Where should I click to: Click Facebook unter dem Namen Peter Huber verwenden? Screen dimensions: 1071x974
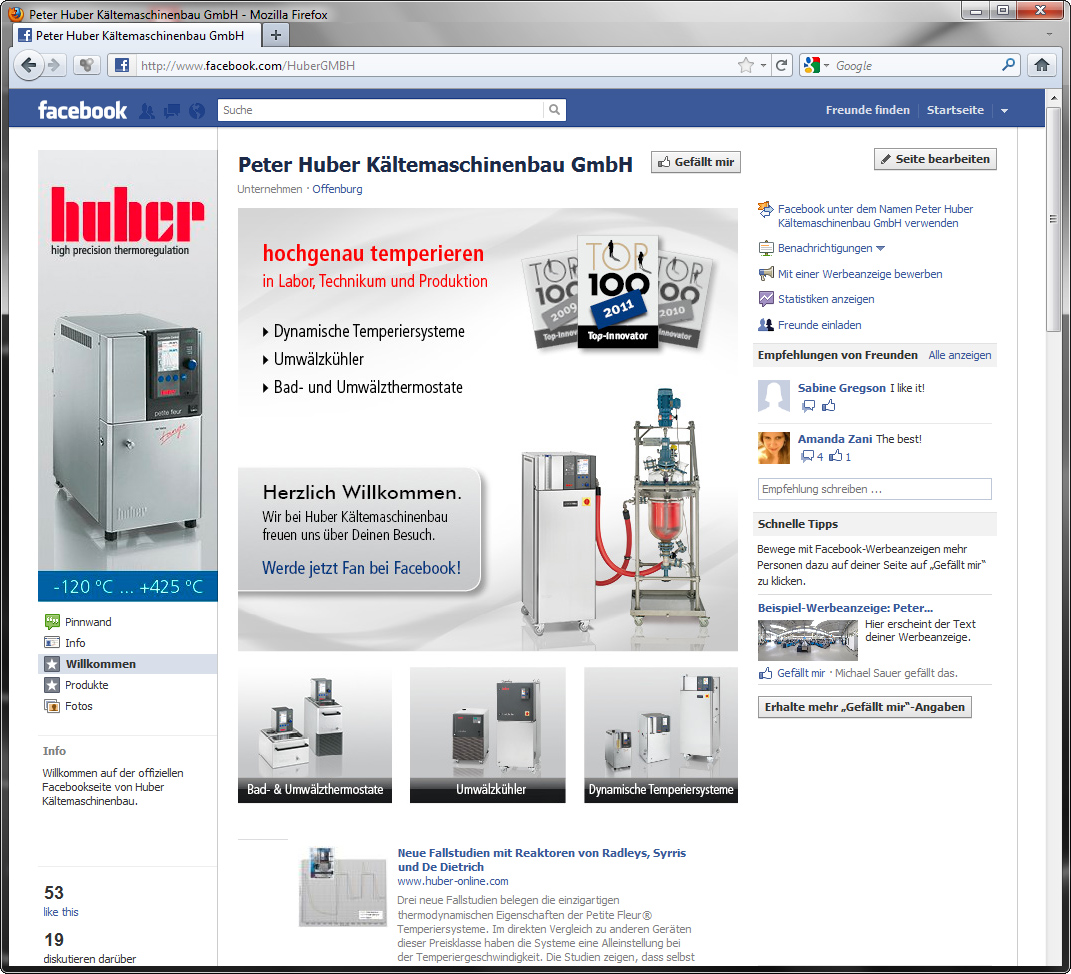[x=875, y=216]
